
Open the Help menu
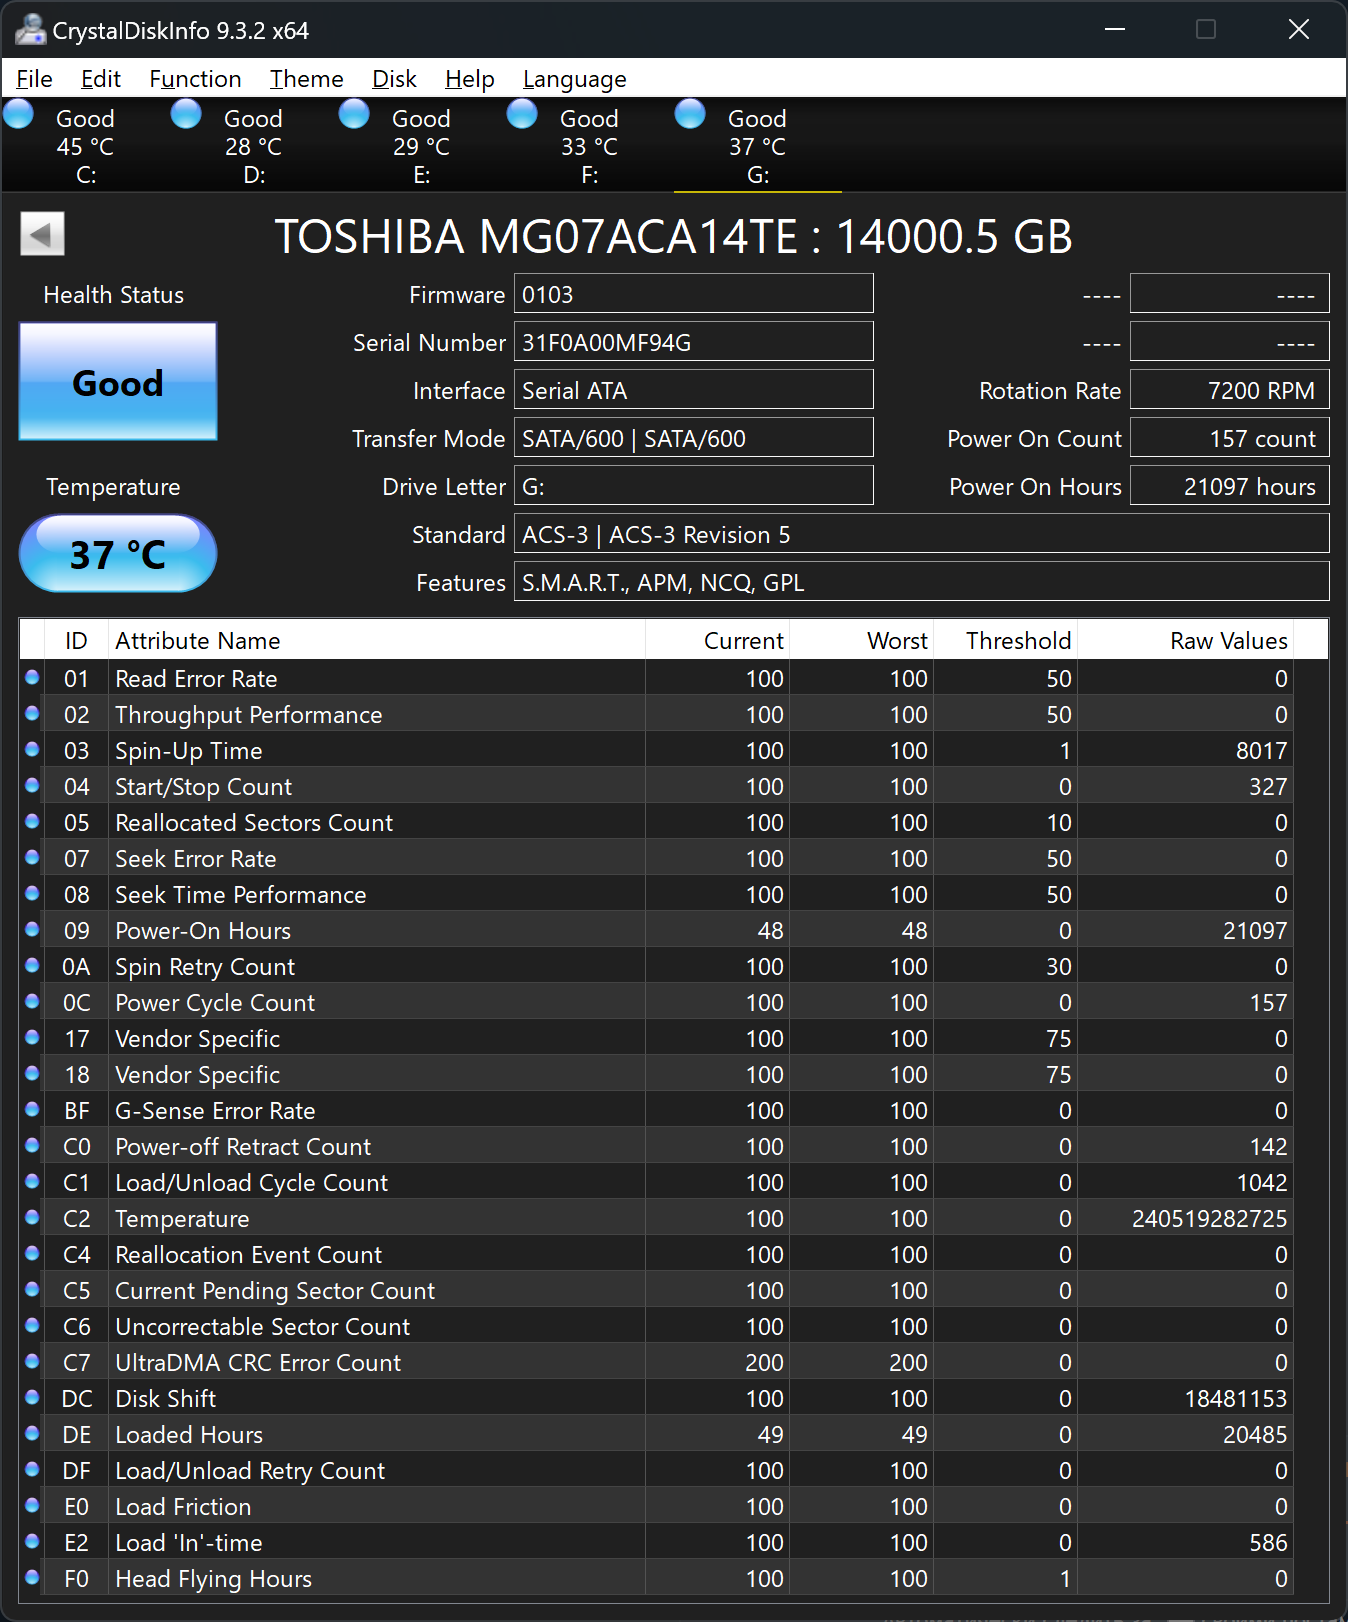pos(469,79)
